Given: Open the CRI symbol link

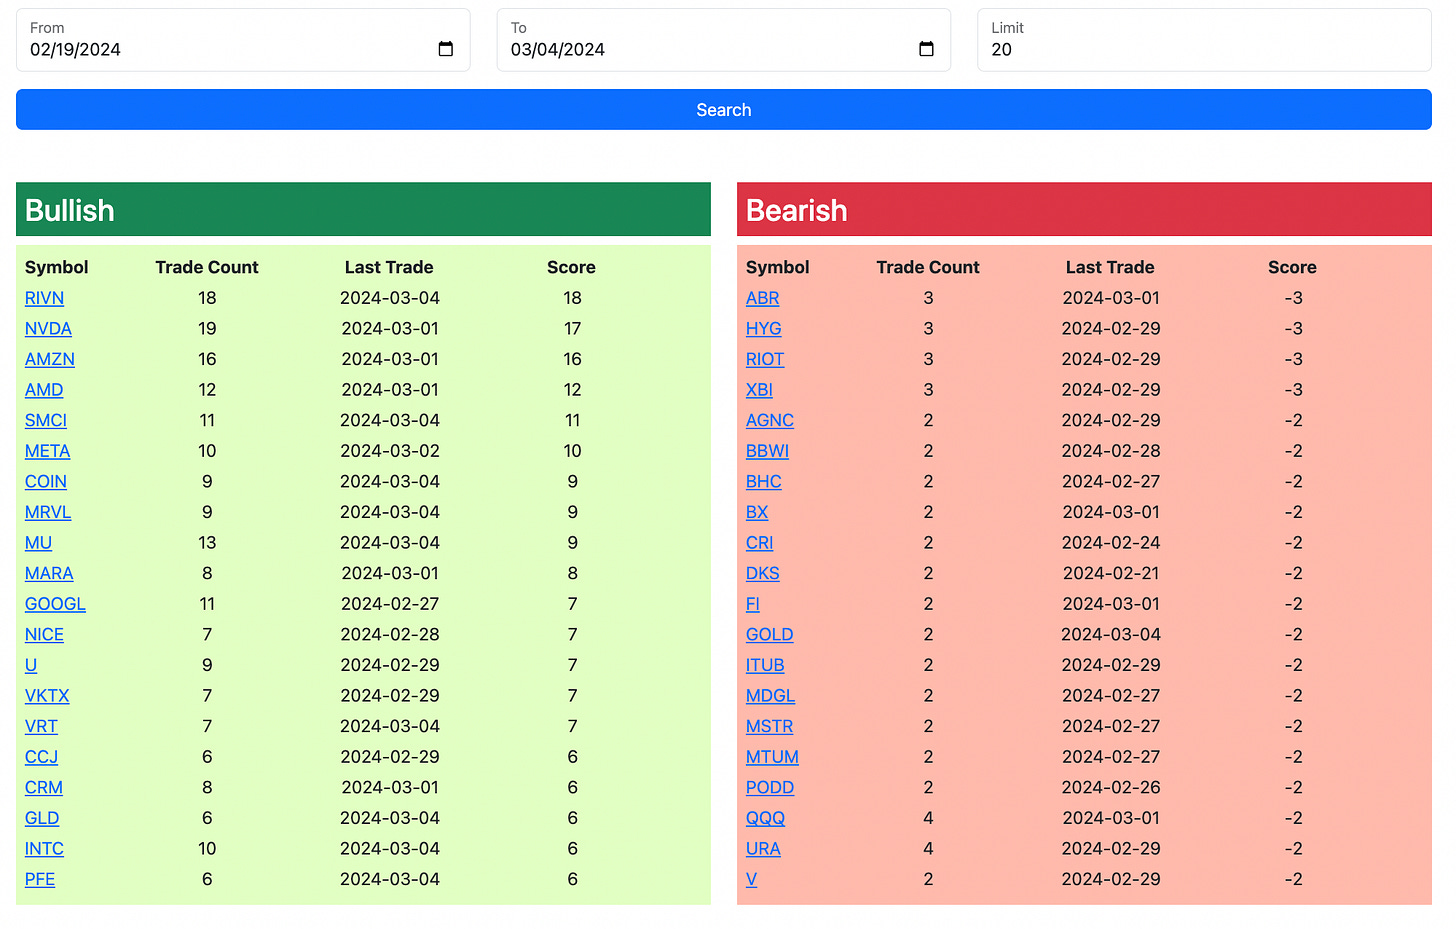Looking at the screenshot, I should click(x=759, y=543).
